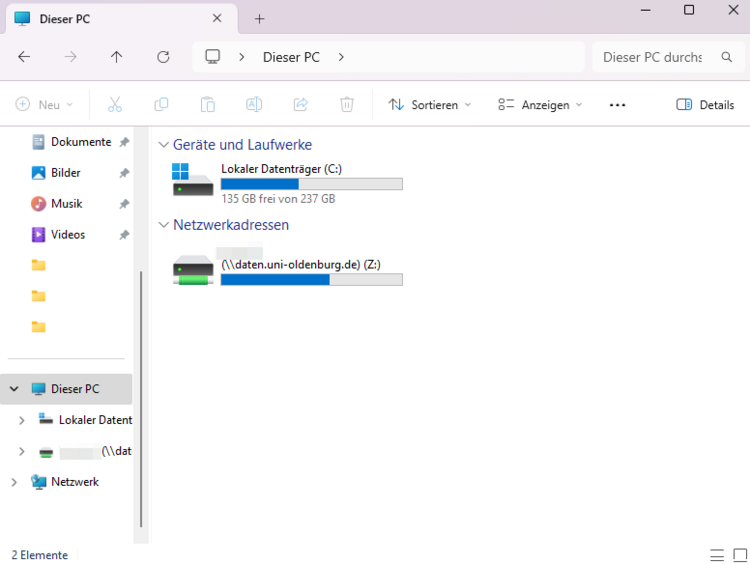Collapse the Geräte und Laufwerke group

pyautogui.click(x=164, y=145)
